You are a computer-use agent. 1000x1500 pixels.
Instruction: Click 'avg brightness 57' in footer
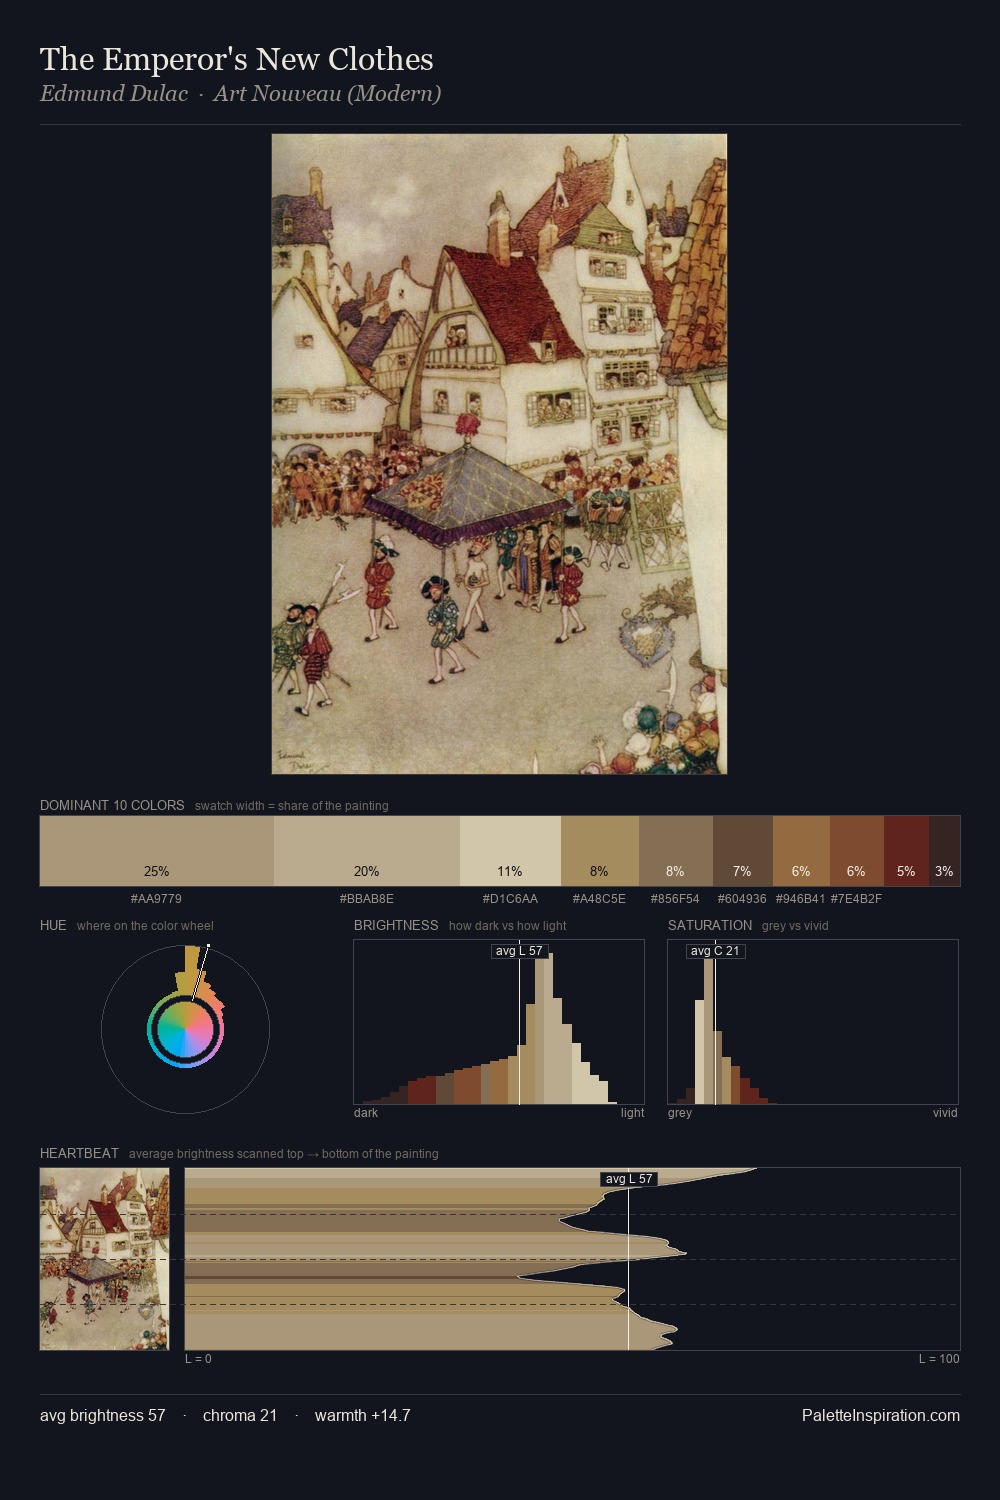pos(103,1415)
